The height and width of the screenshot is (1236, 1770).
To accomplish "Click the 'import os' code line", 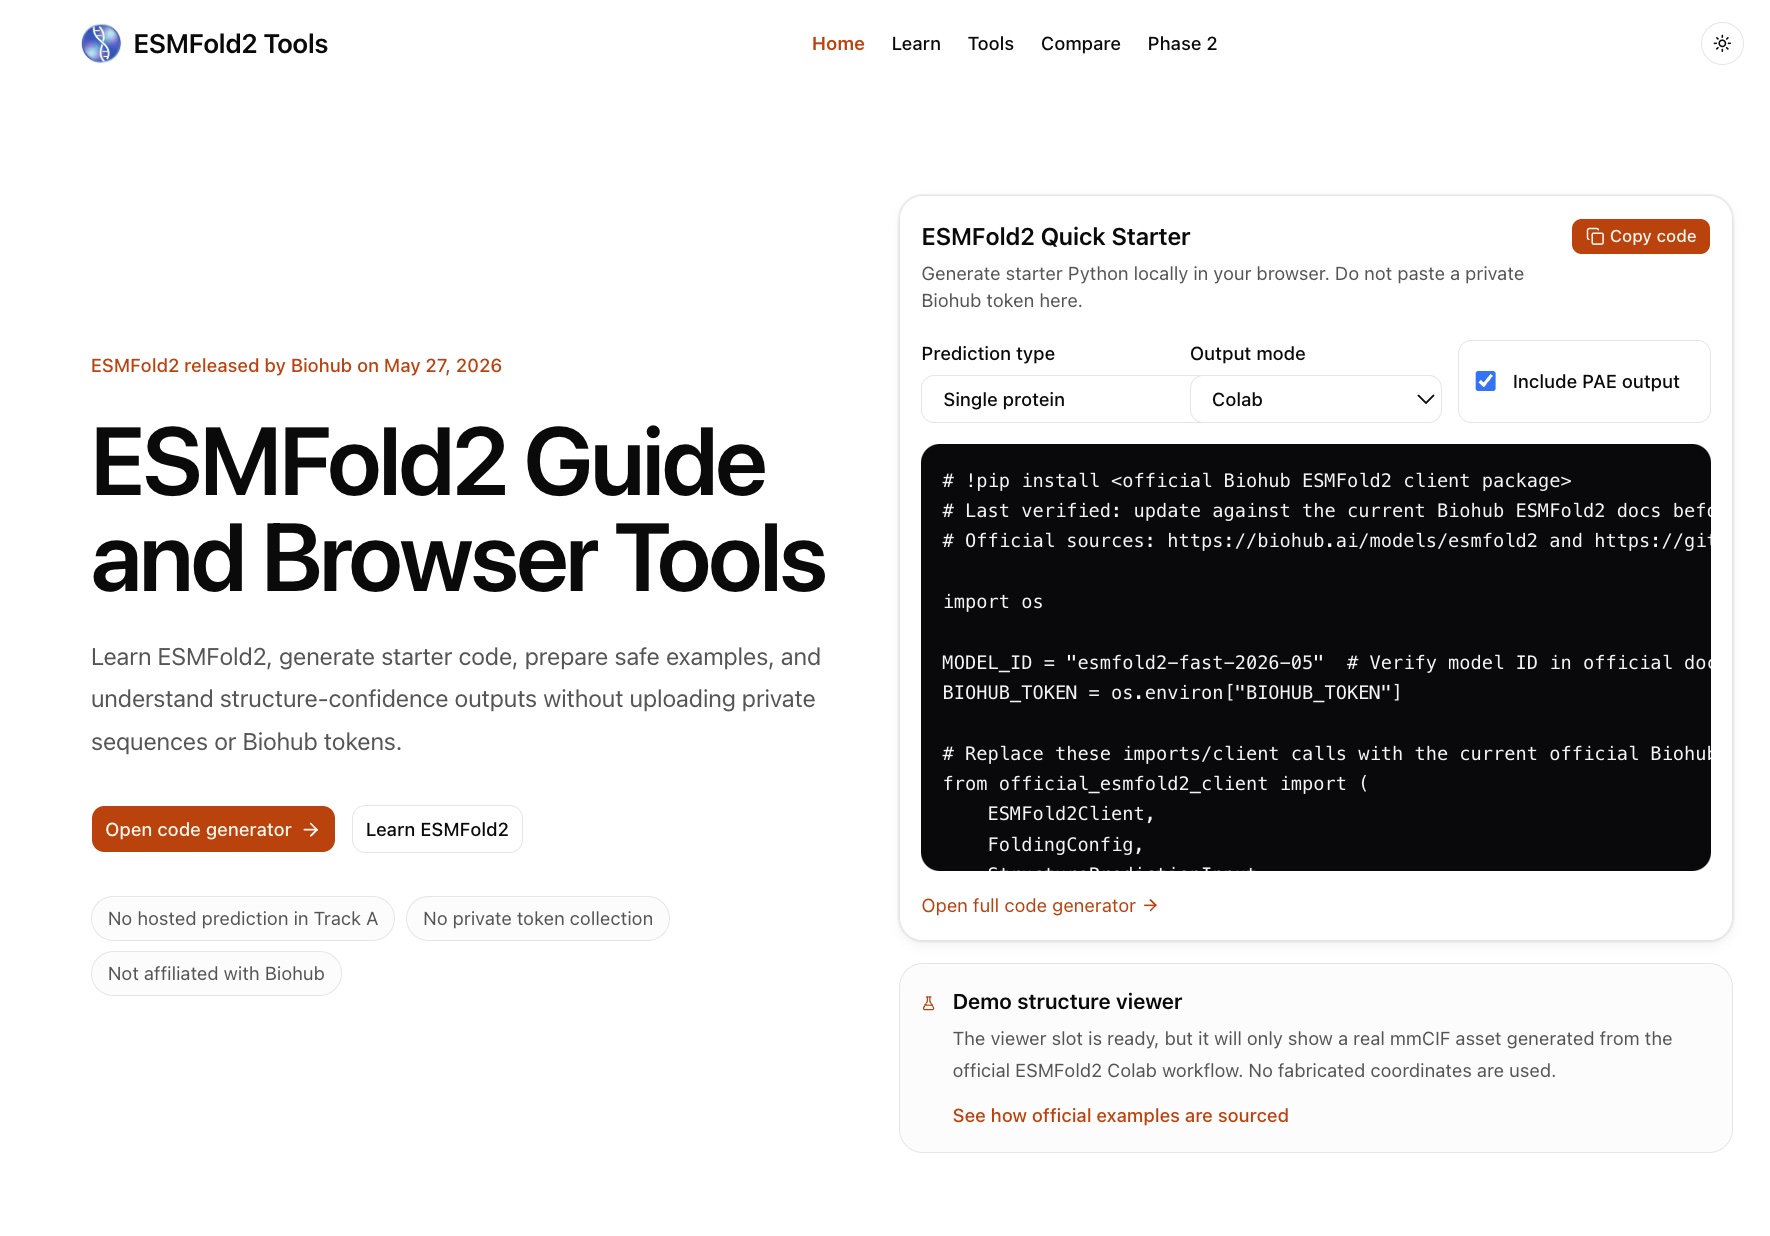I will (x=993, y=602).
